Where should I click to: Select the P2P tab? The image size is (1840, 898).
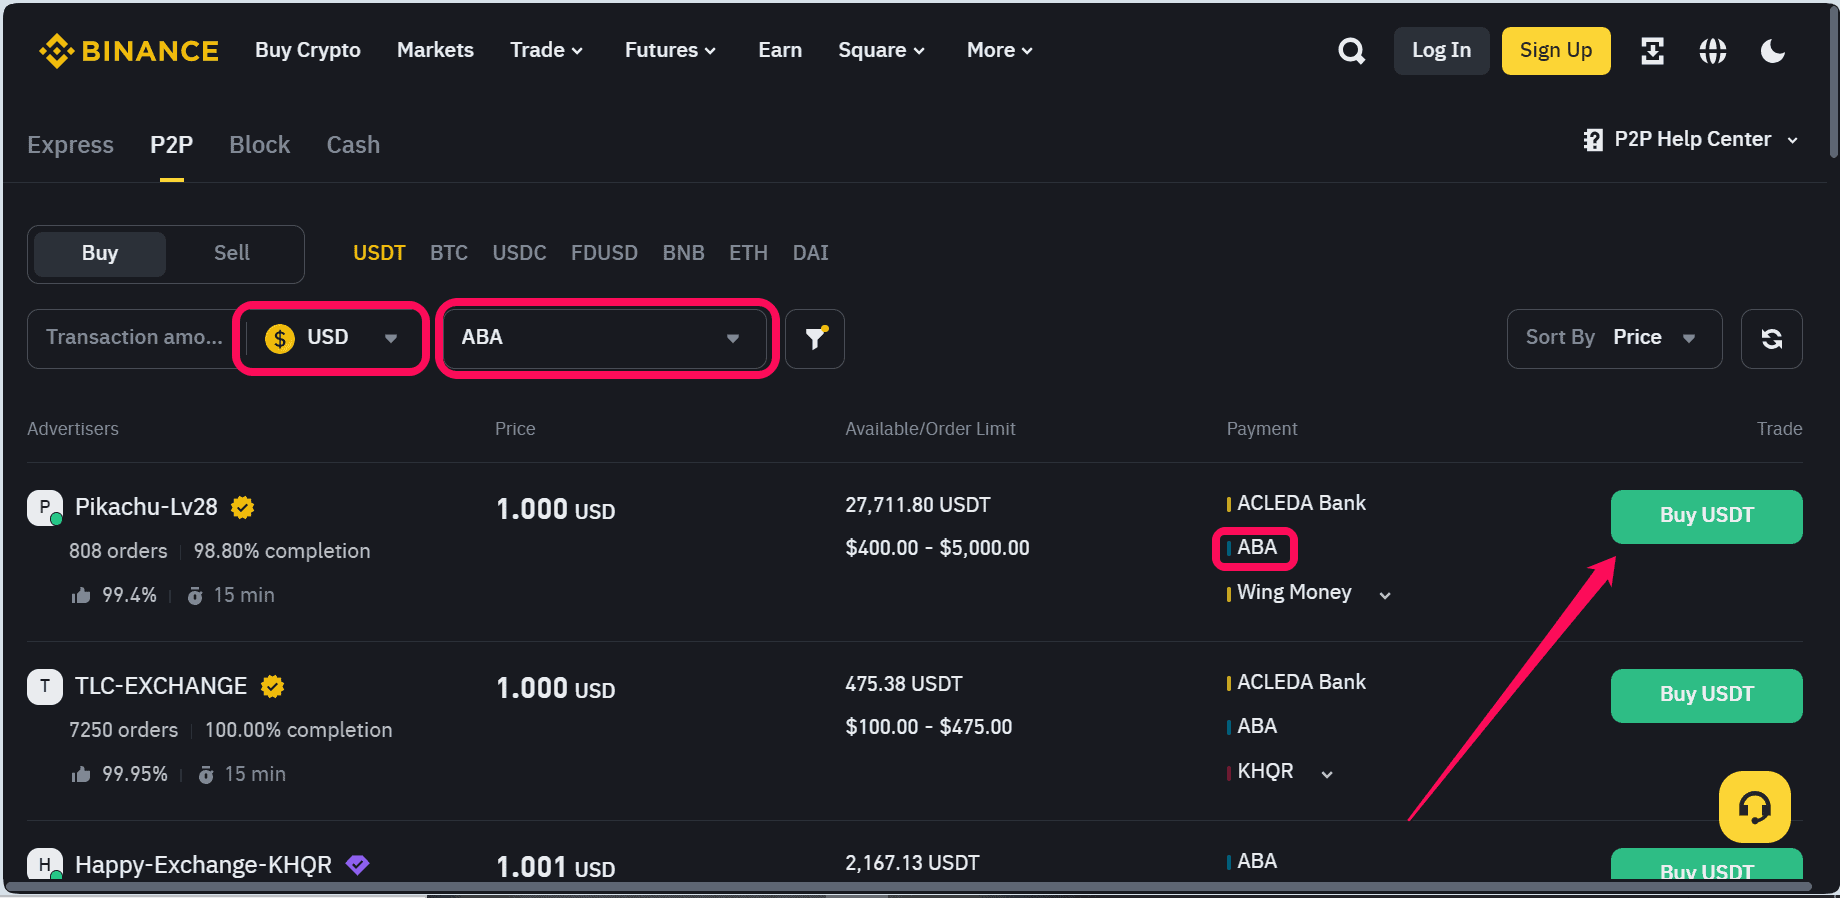(172, 145)
